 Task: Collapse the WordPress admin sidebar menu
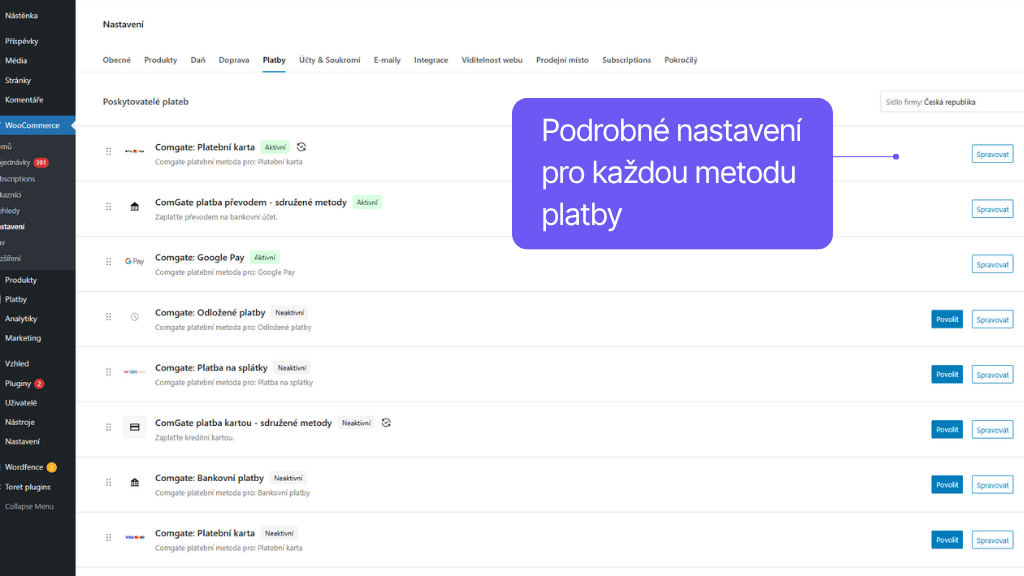point(29,506)
